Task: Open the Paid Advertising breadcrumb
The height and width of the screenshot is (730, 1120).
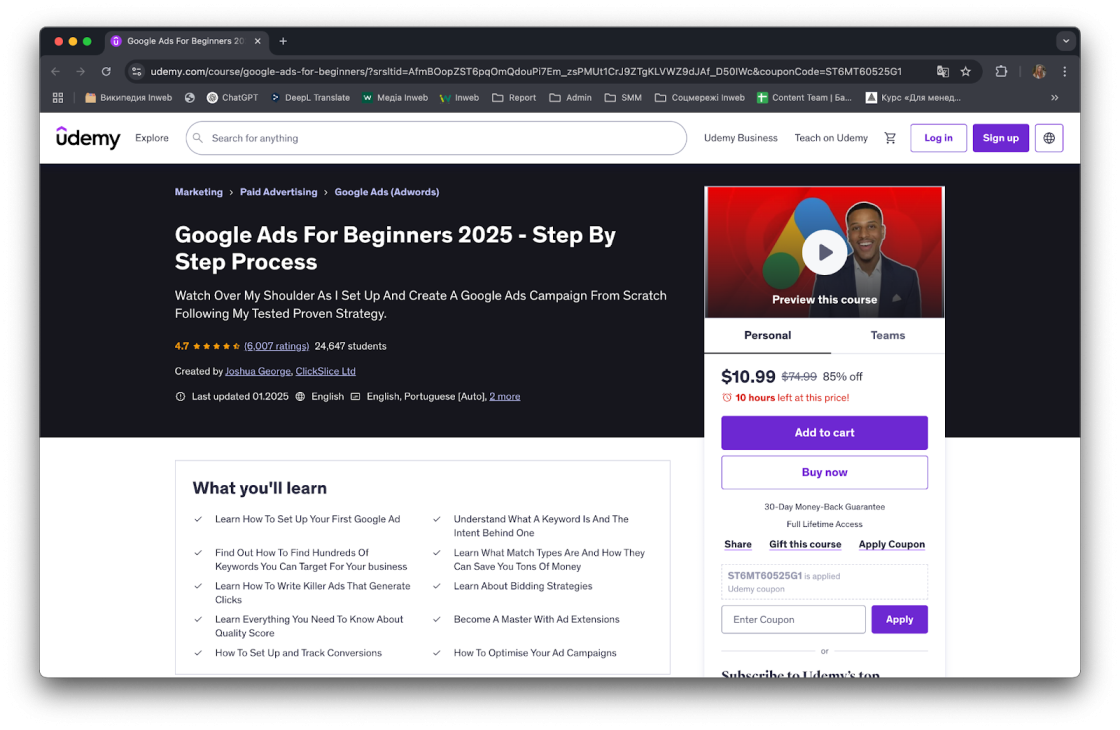Action: click(279, 192)
